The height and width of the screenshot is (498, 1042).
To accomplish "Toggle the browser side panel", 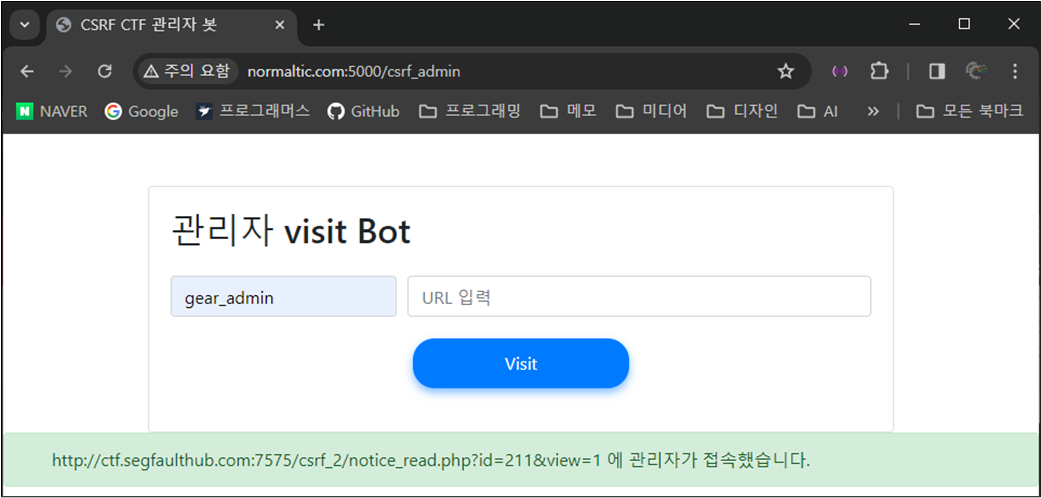I will (x=937, y=72).
